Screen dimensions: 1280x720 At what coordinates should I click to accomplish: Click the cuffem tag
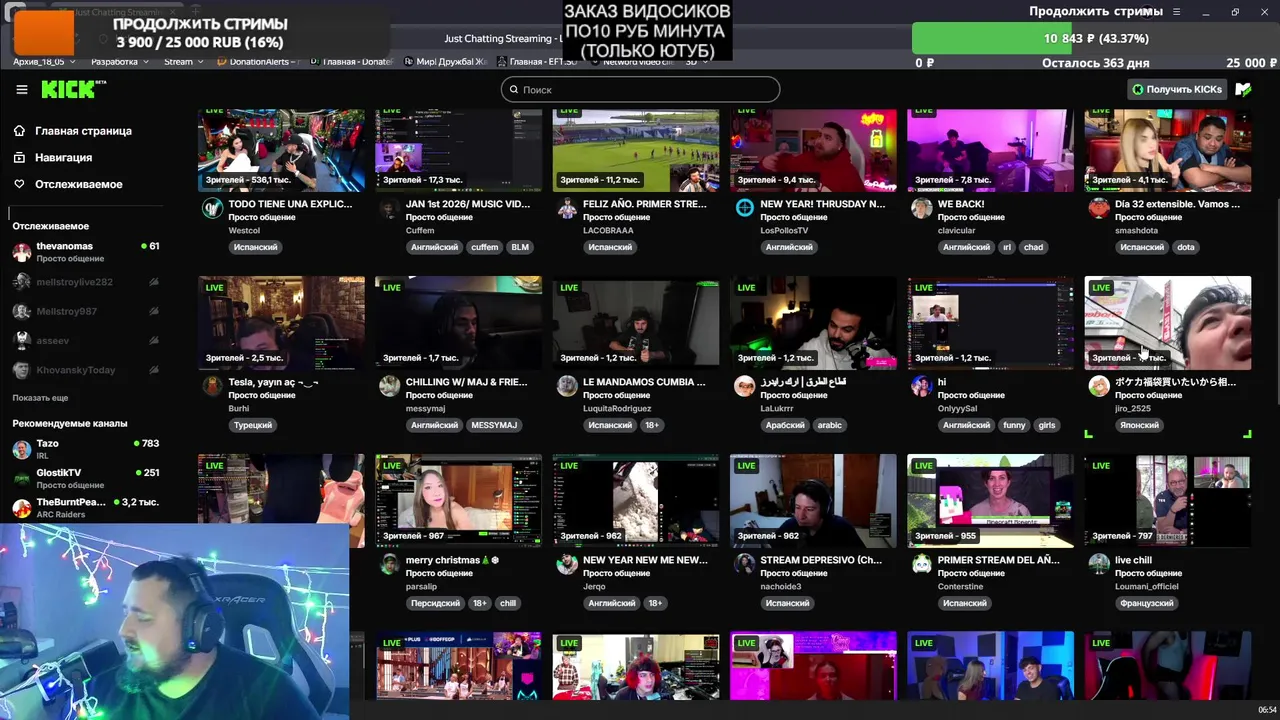[485, 247]
